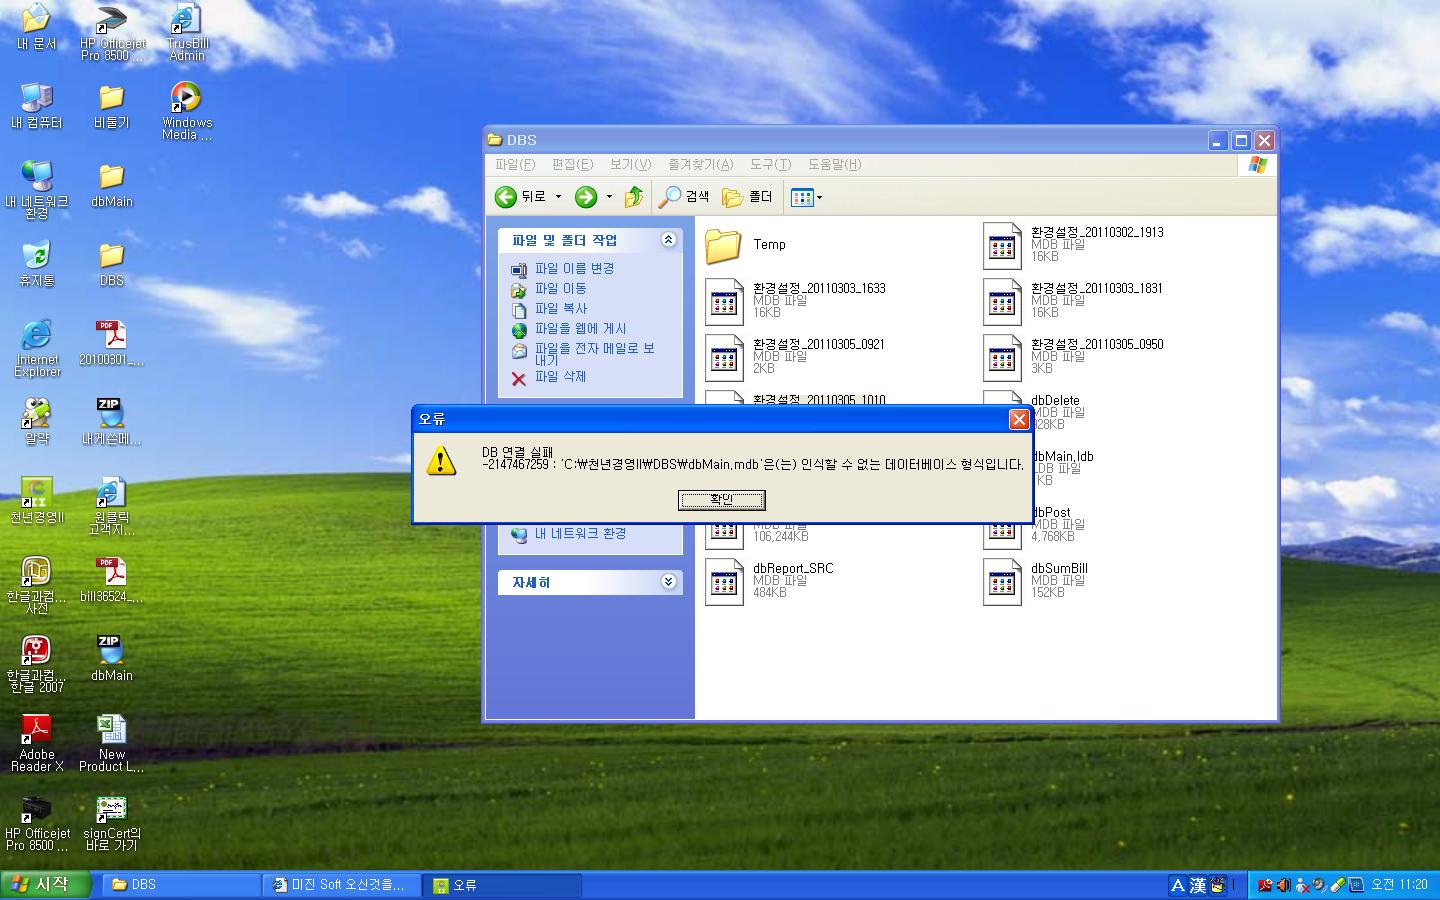
Task: Select dbSumBill MDB file icon
Action: (x=1001, y=581)
